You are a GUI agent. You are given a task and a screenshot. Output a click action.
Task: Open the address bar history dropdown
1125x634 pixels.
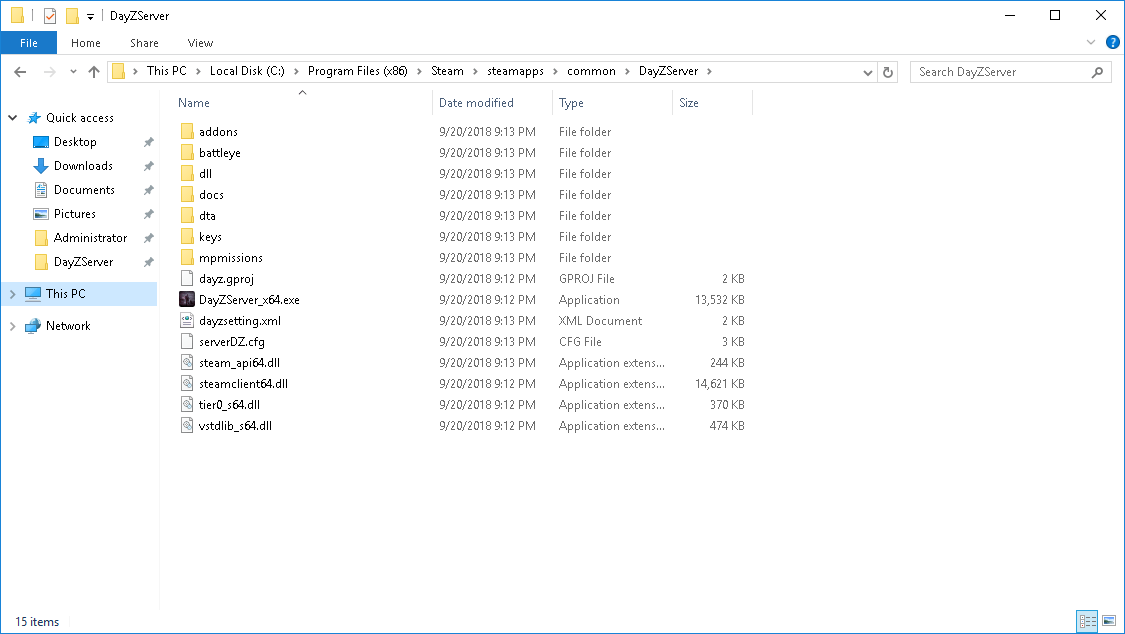(x=867, y=71)
